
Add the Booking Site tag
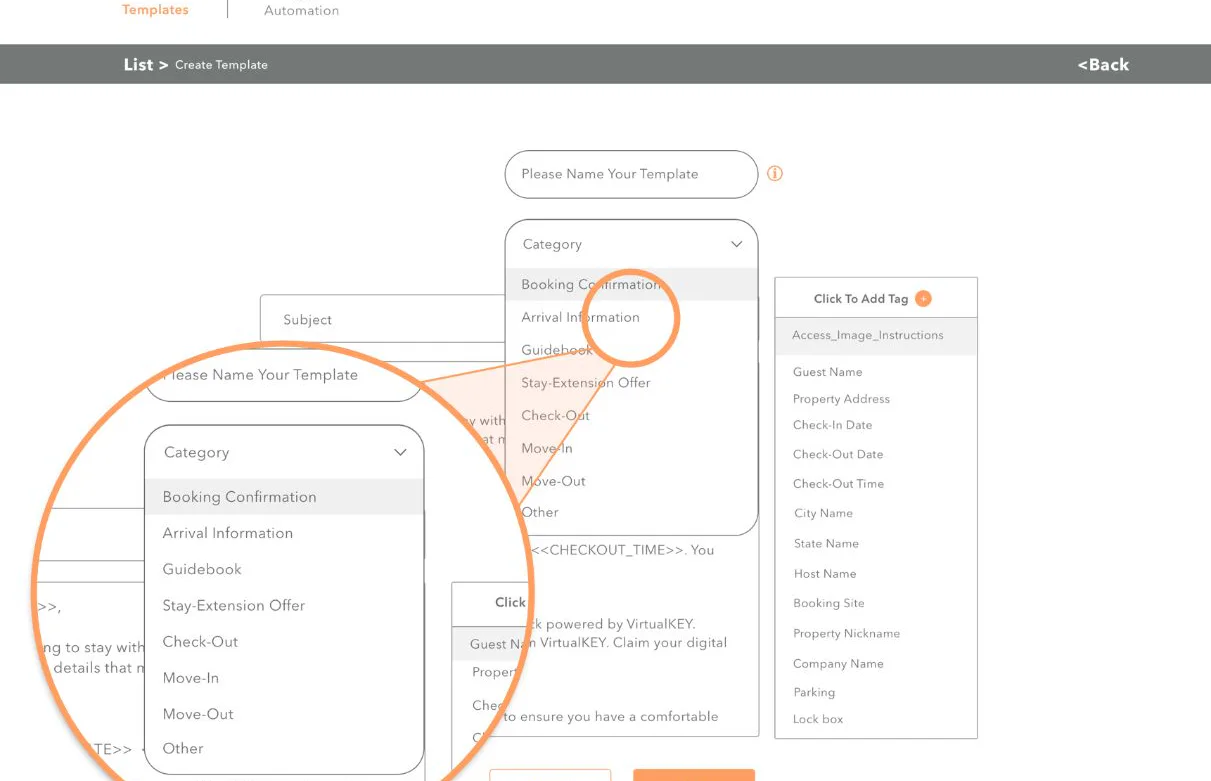[829, 603]
